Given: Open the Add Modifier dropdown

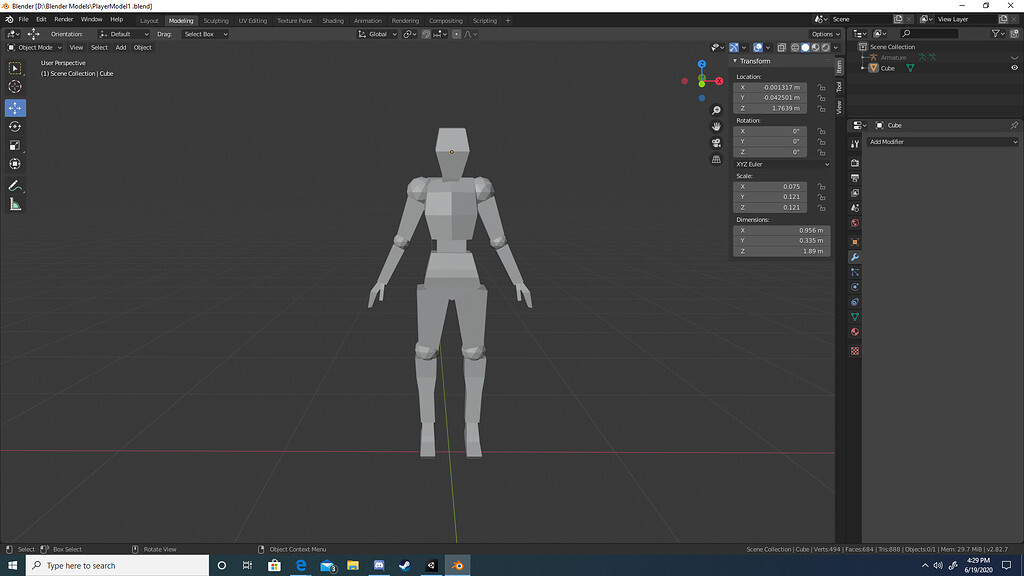Looking at the screenshot, I should tap(940, 141).
